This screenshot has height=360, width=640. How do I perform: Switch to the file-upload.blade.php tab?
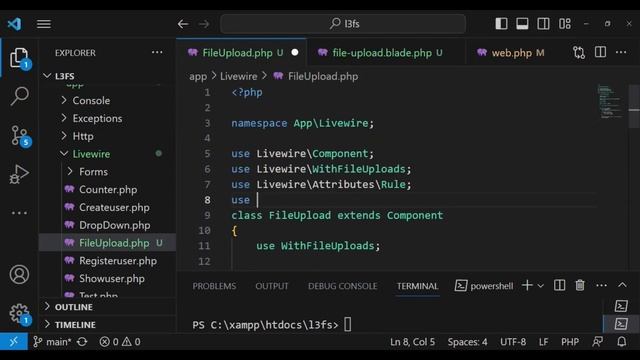pyautogui.click(x=385, y=53)
